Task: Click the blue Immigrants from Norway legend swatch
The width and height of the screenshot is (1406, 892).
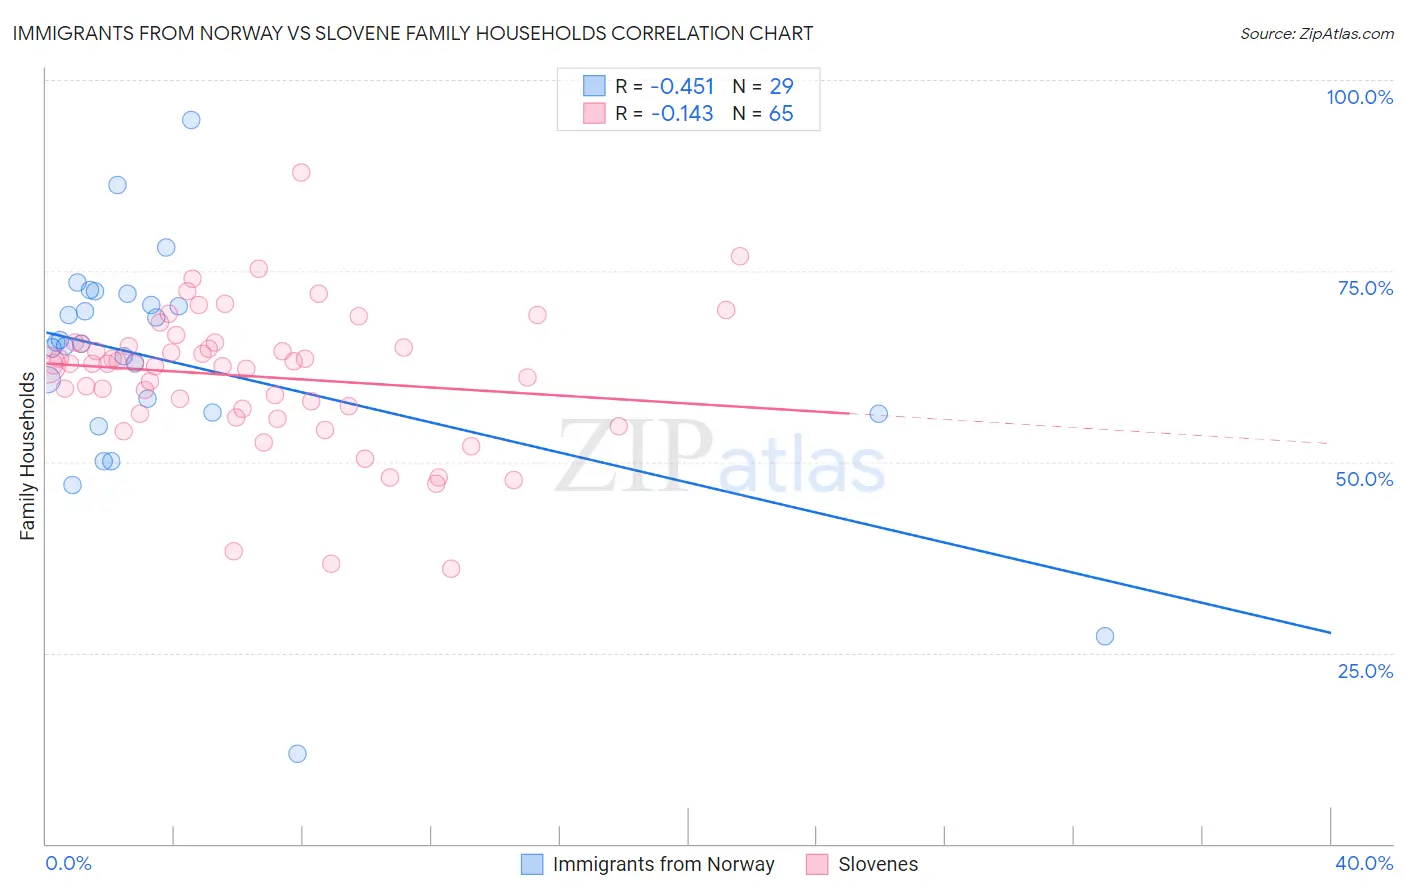Action: pos(532,864)
